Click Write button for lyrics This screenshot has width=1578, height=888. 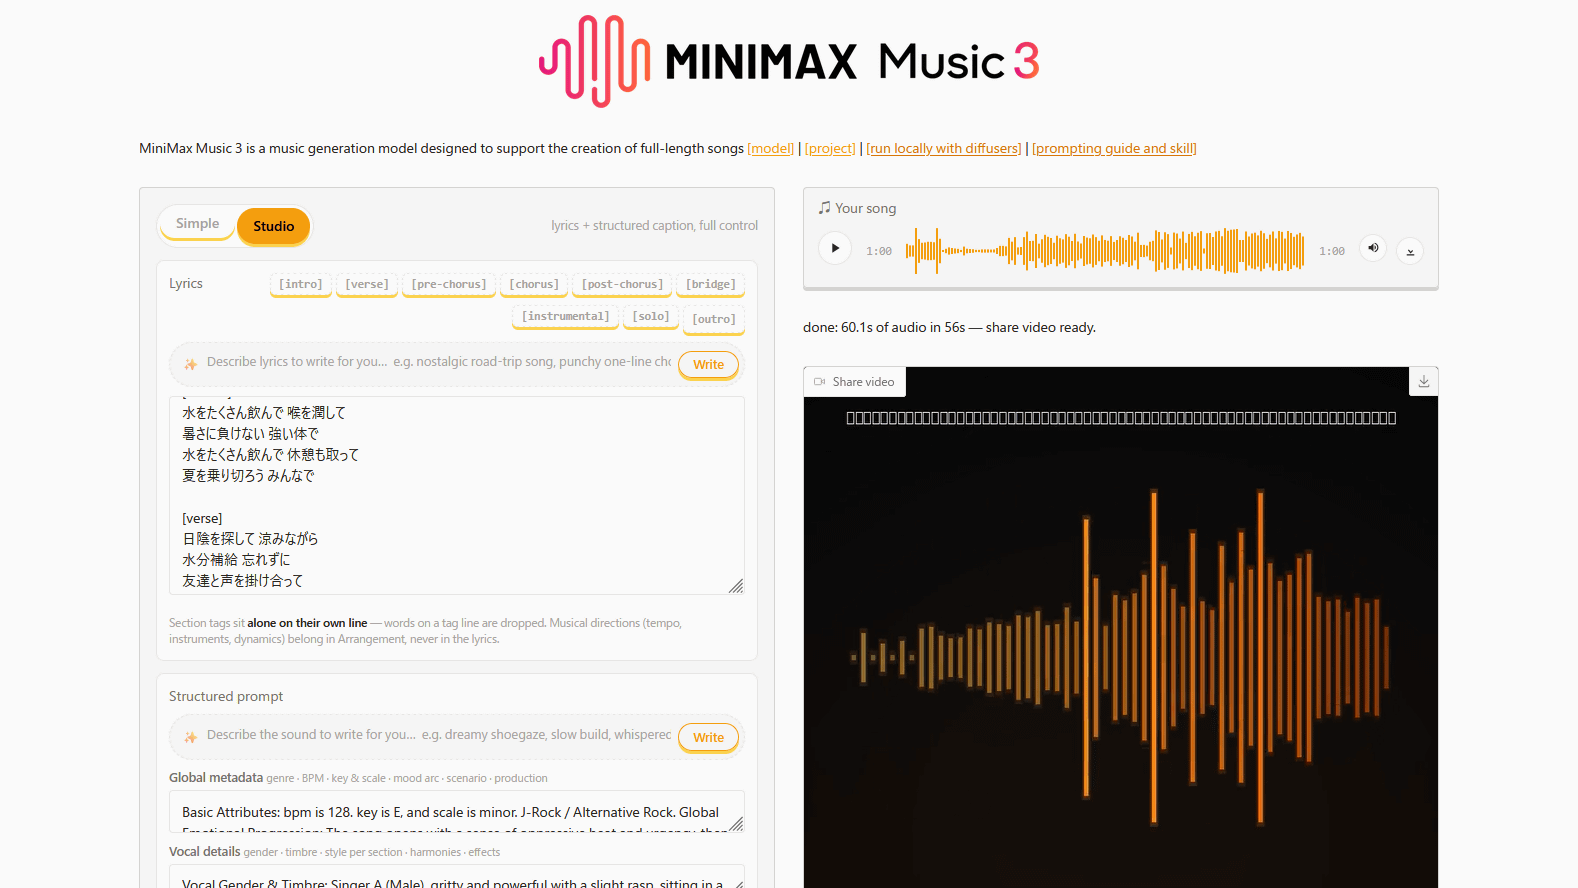708,365
